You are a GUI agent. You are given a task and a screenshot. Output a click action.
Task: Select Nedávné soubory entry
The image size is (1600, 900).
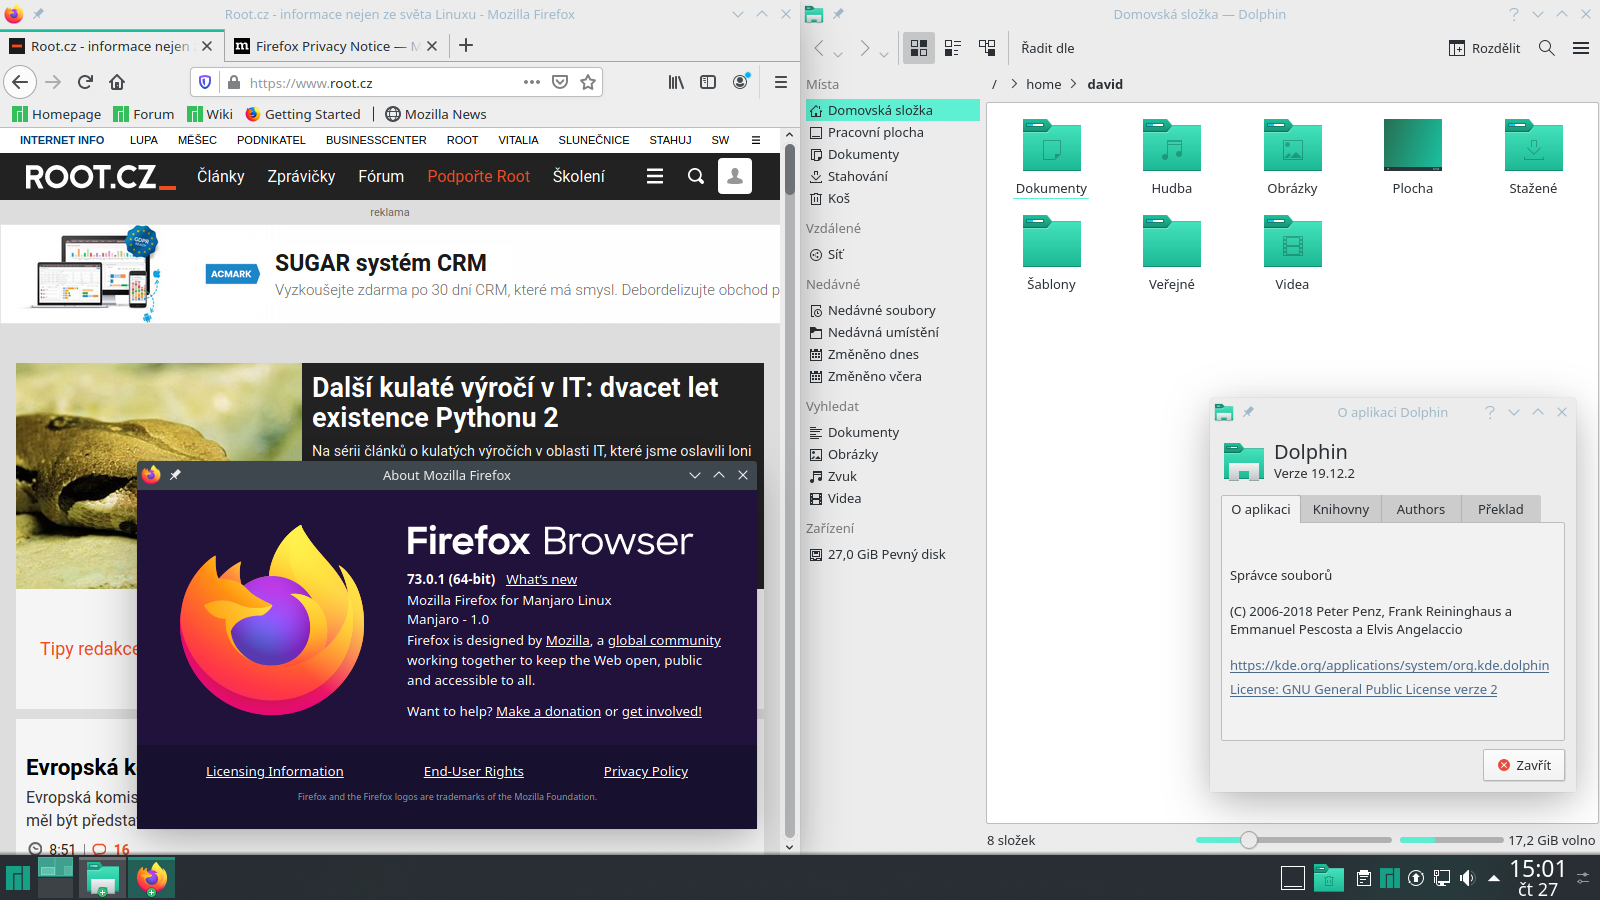click(892, 310)
